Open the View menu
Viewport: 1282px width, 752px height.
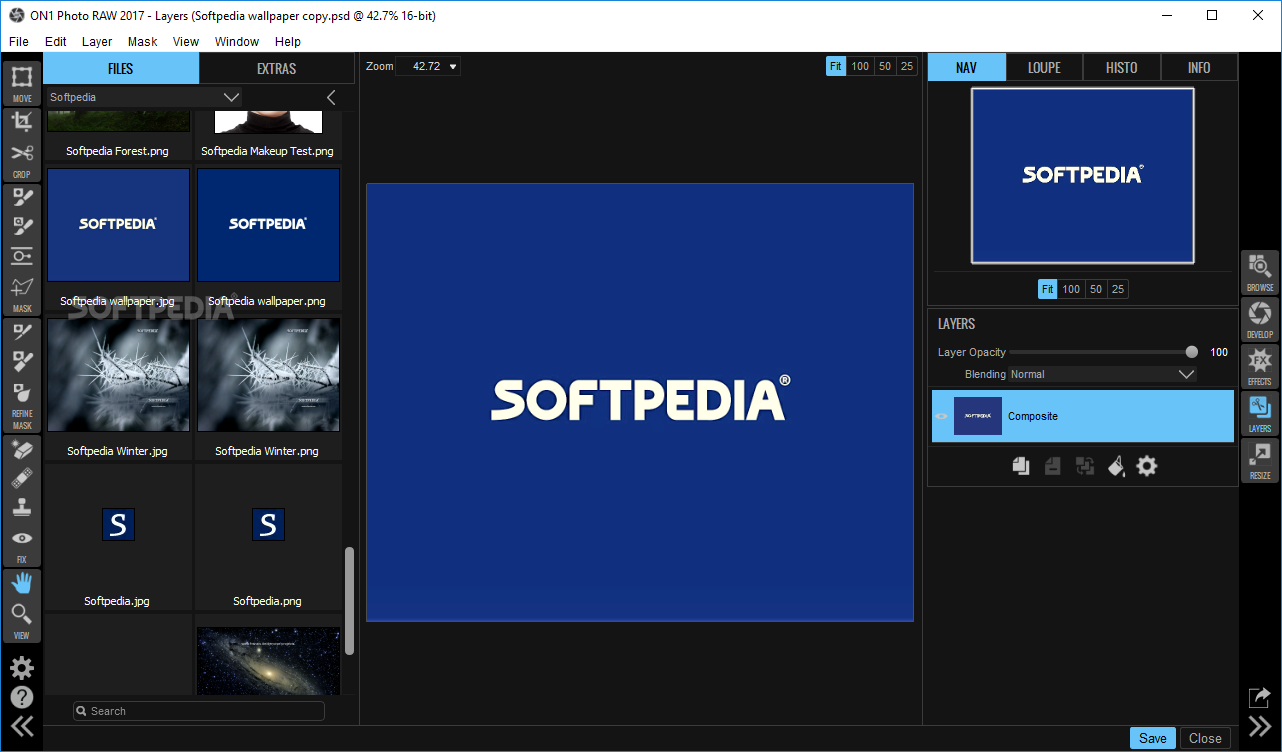point(186,42)
